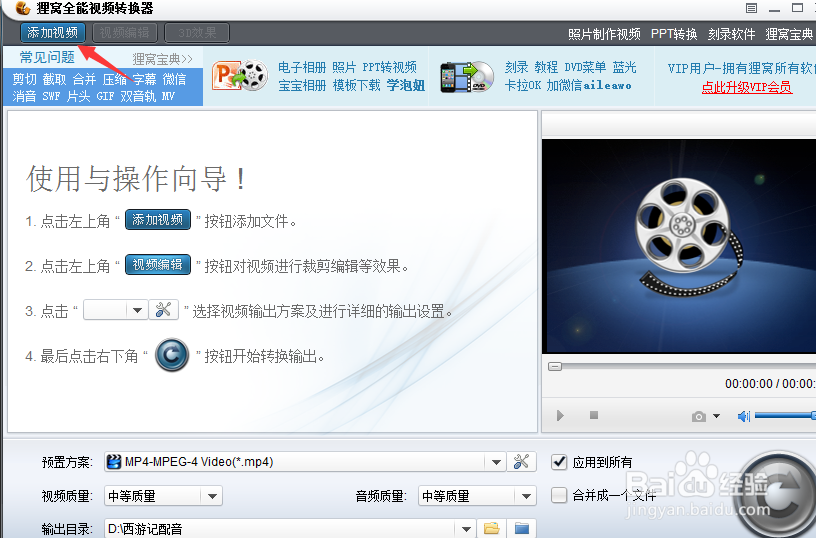Image resolution: width=816 pixels, height=538 pixels.
Task: Open the 音频质量 dropdown
Action: point(477,496)
